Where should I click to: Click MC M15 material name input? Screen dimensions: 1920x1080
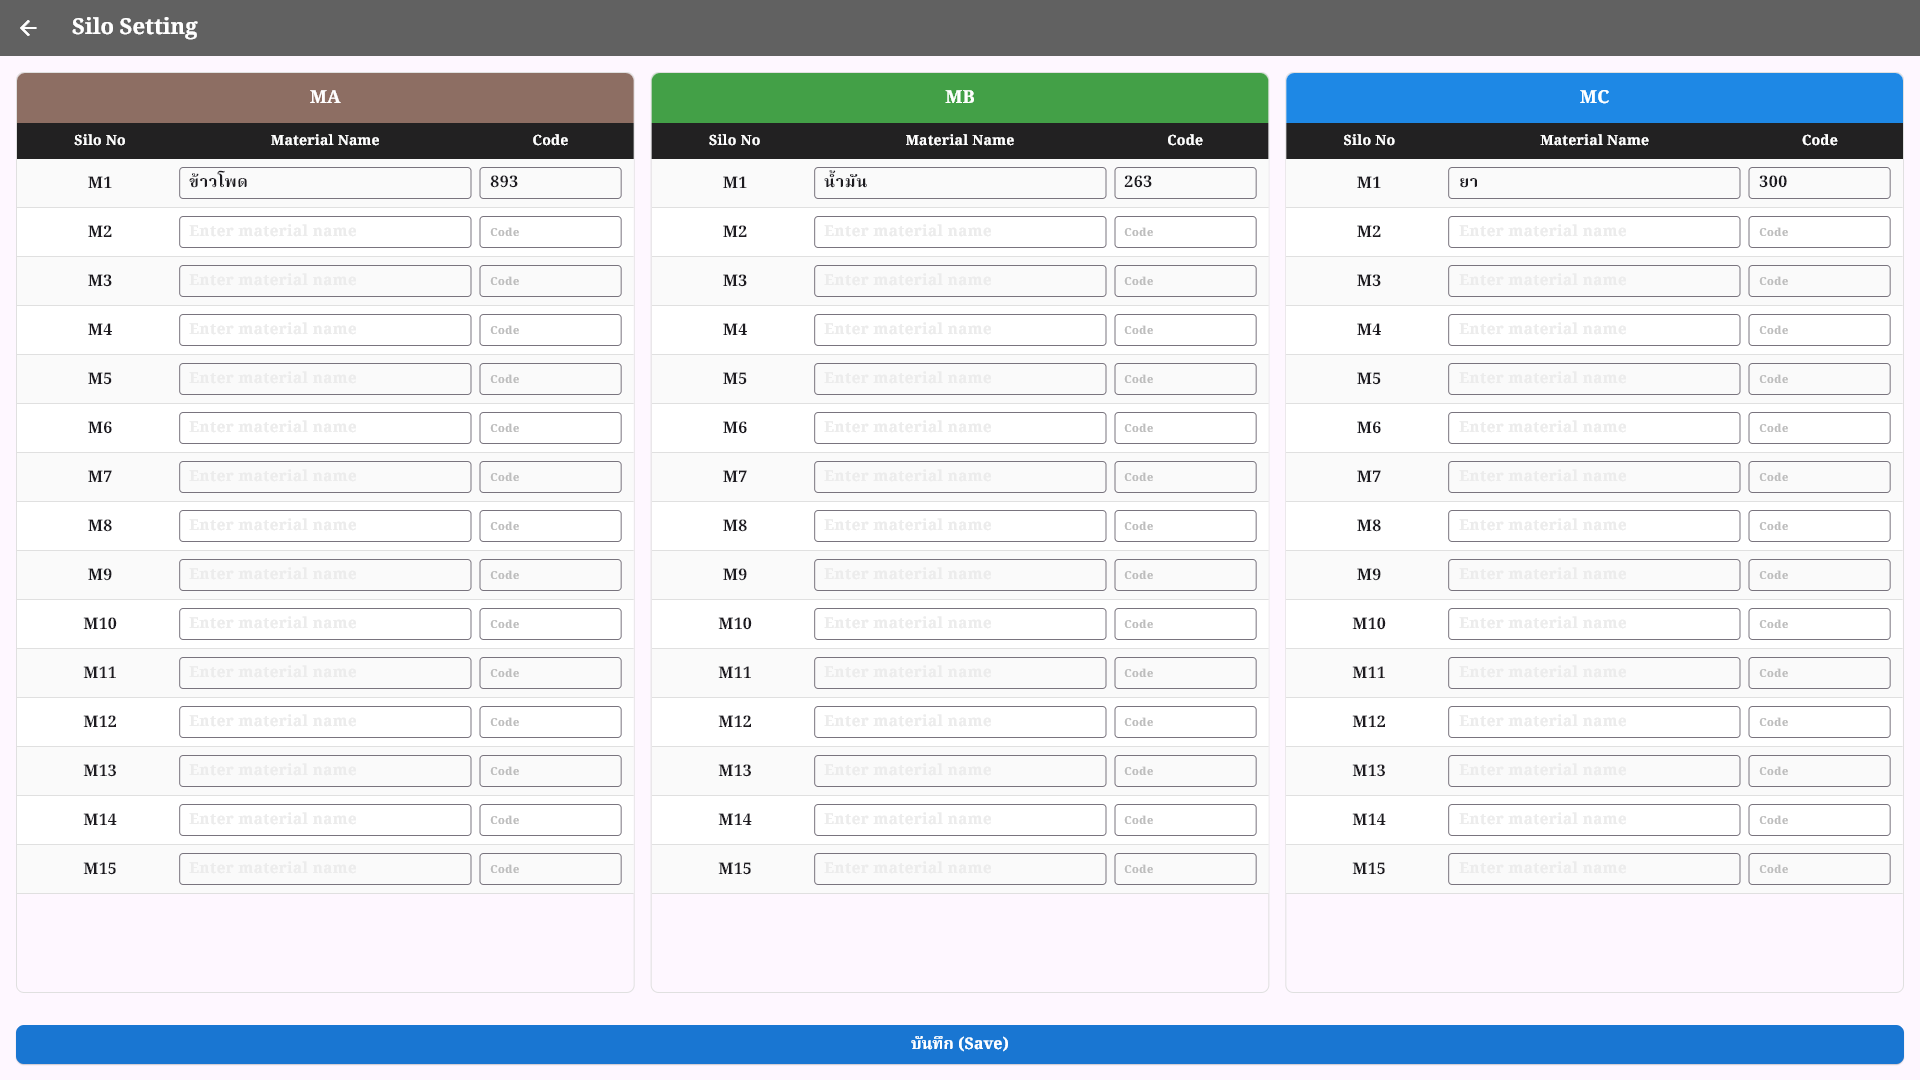[x=1594, y=868]
